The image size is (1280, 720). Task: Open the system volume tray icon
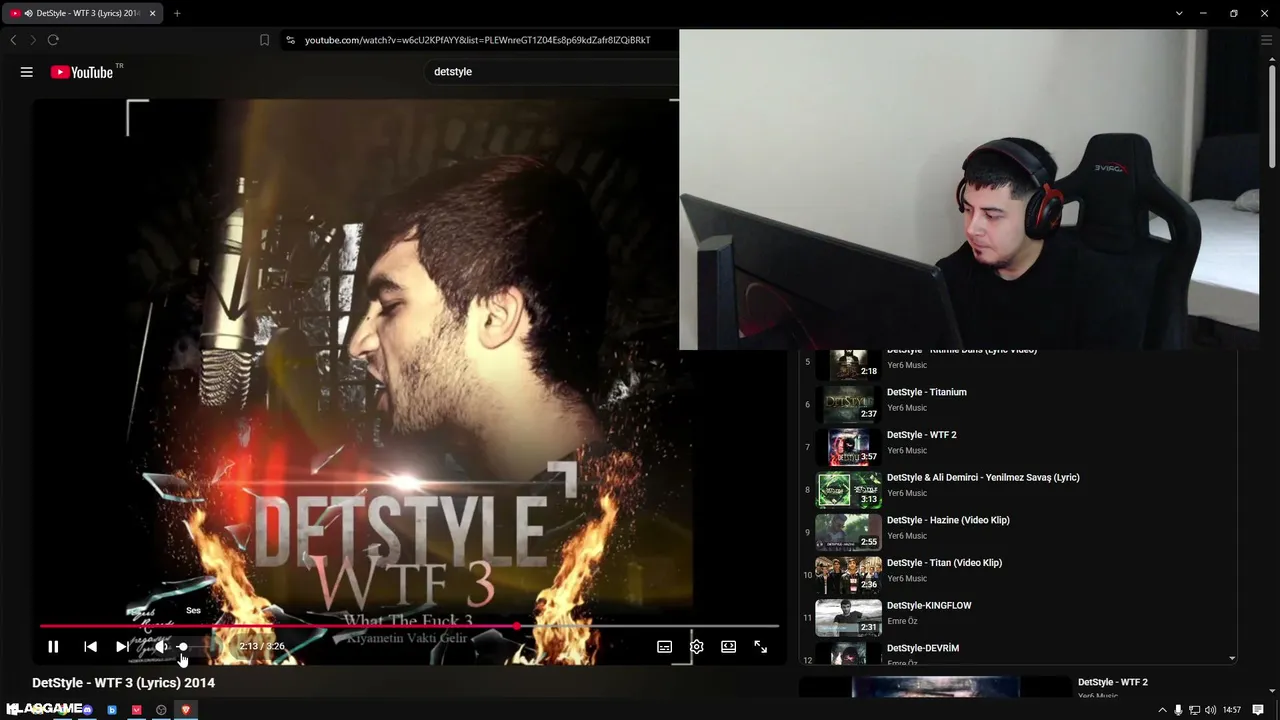pos(1211,710)
